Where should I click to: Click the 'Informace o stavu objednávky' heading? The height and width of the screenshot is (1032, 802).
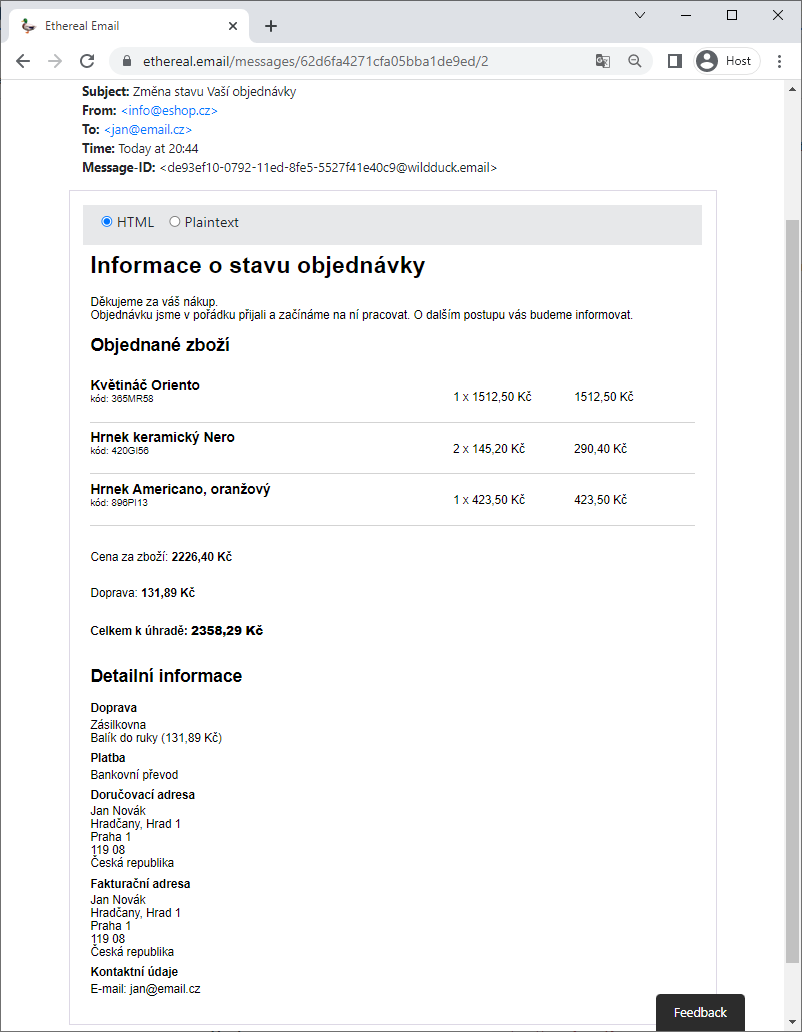[x=258, y=265]
